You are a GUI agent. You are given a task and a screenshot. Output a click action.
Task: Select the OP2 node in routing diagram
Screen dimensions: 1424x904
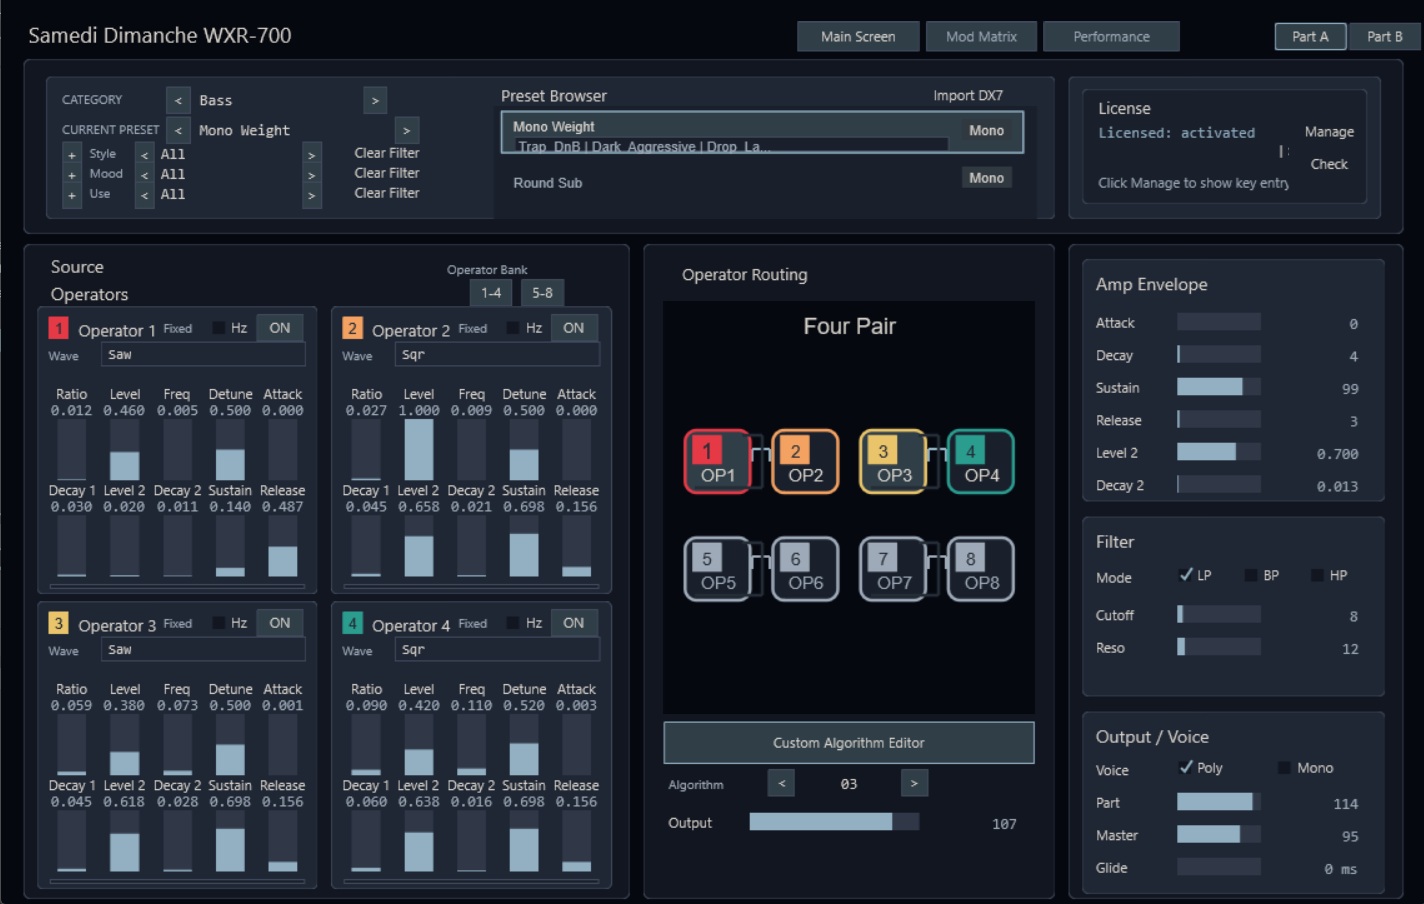[x=805, y=461]
